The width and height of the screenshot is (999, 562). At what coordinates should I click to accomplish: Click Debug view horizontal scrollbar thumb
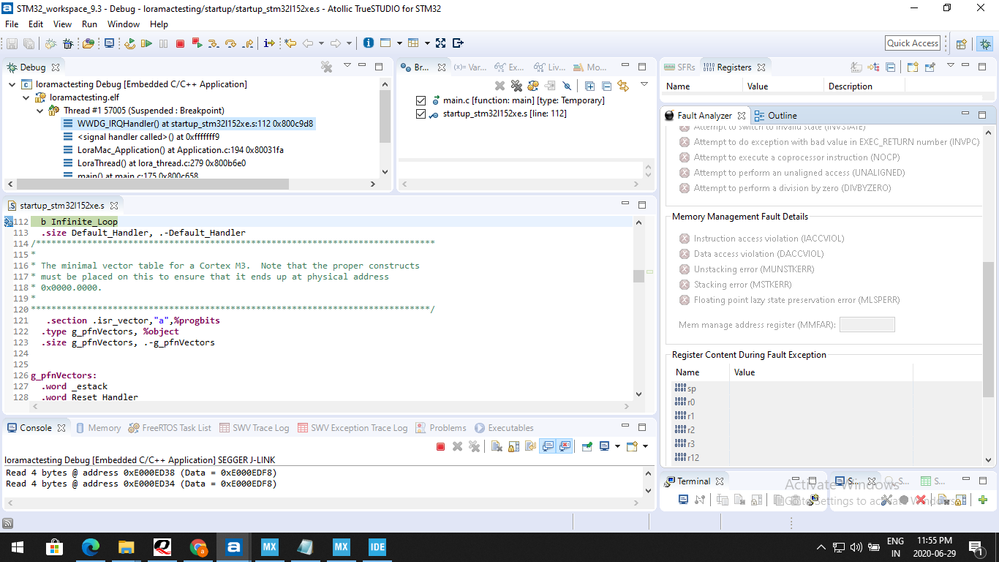point(153,184)
